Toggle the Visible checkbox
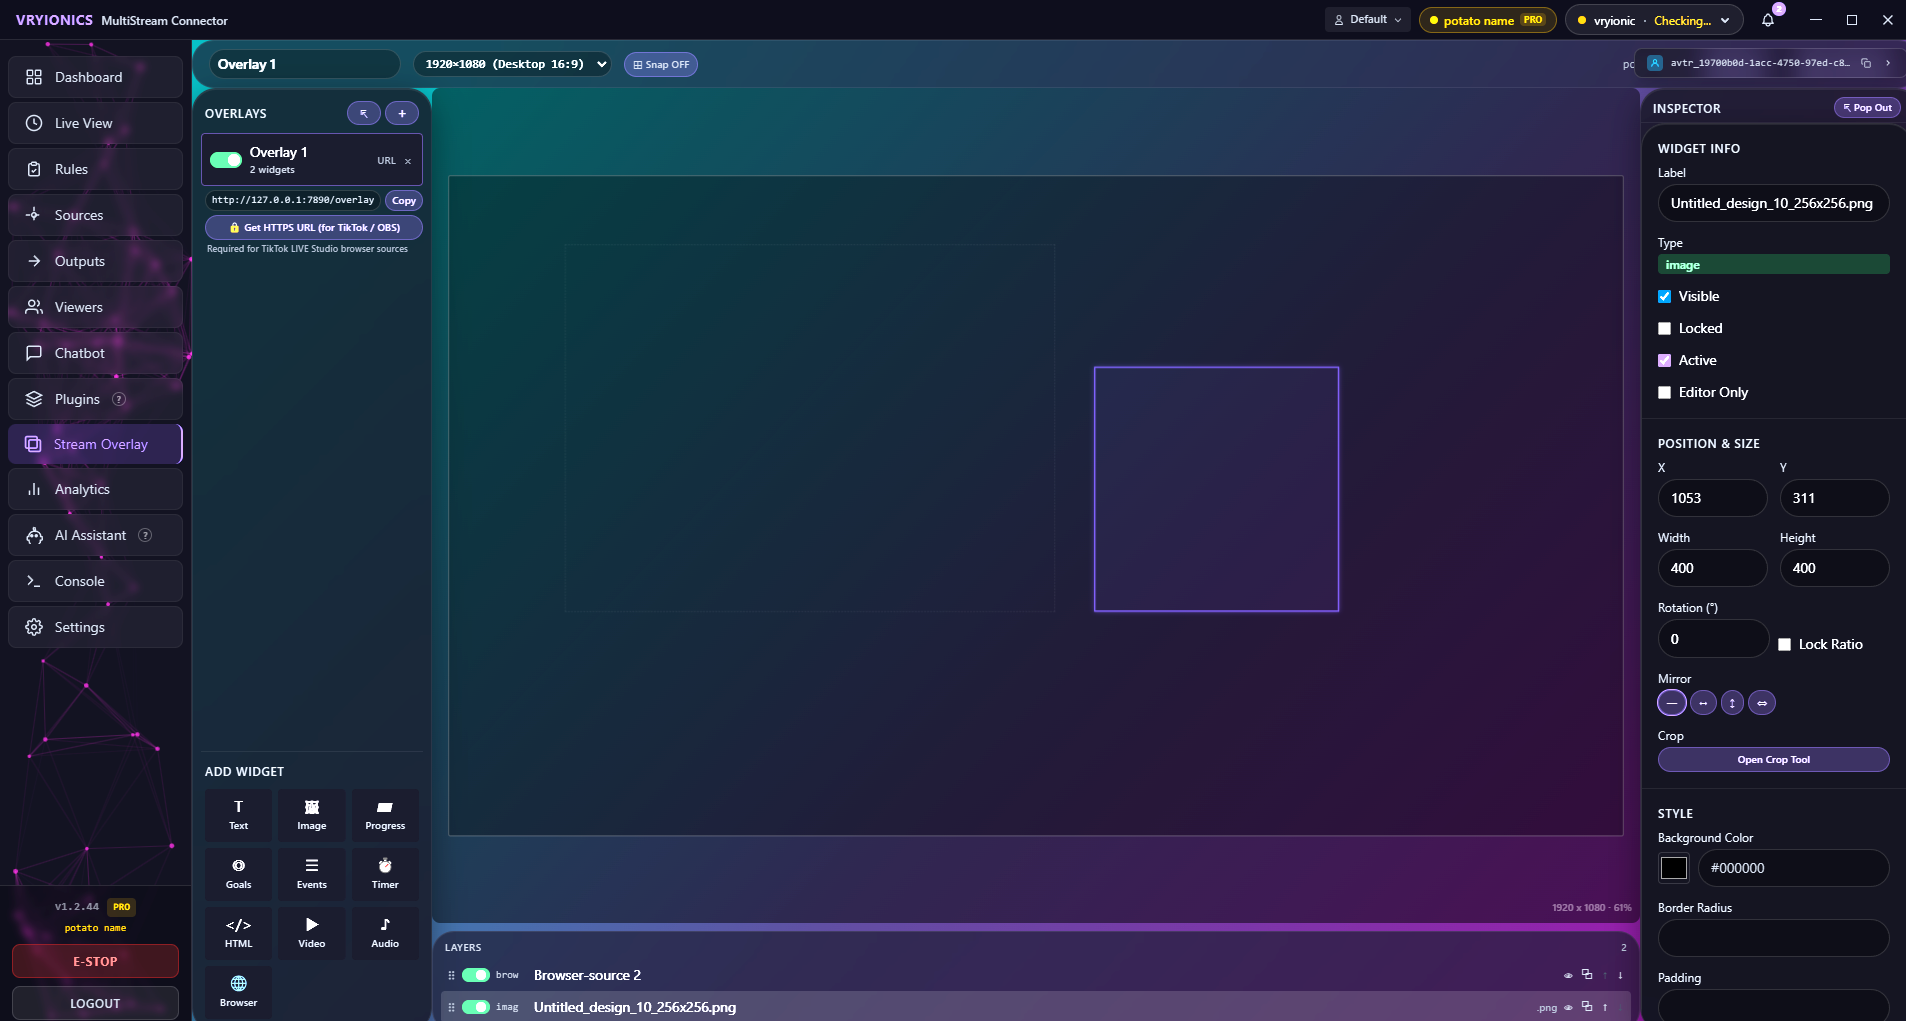This screenshot has width=1906, height=1021. coord(1665,297)
